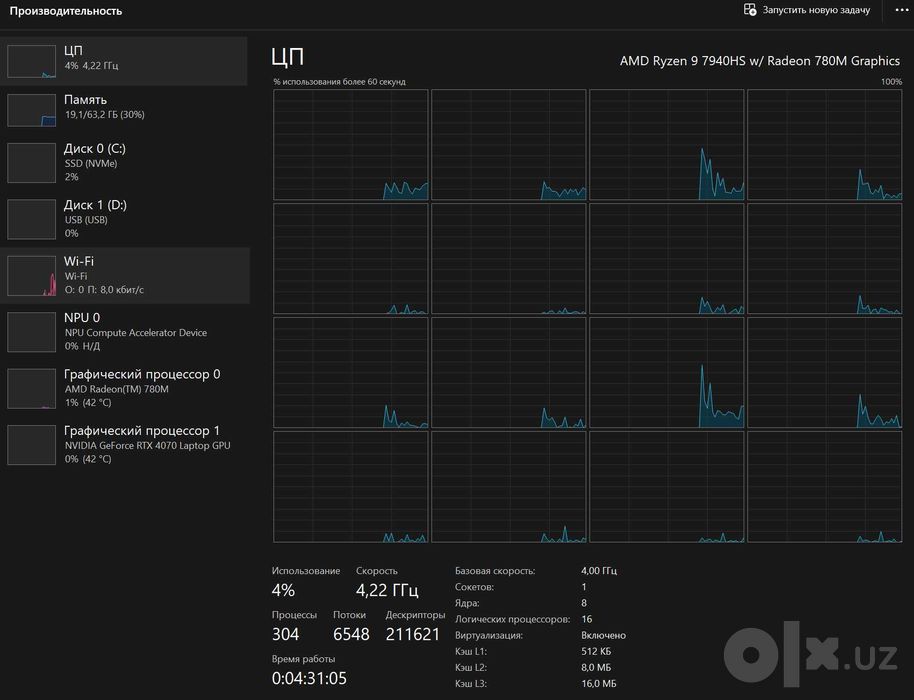Click the "NPU Compute Accelerator Device" text
The image size is (914, 700).
[136, 333]
